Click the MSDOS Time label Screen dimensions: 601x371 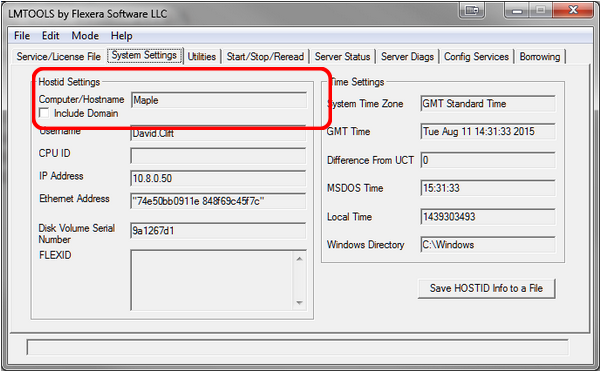pos(355,188)
